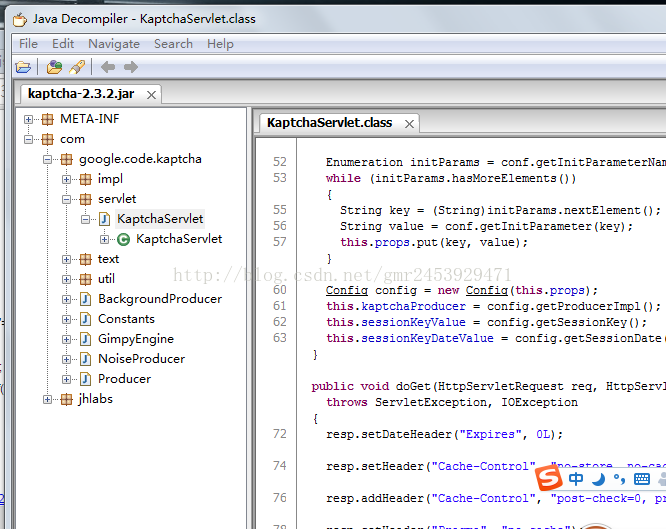Screen dimensions: 666x529
Task: Expand the Constants node
Action: point(66,319)
